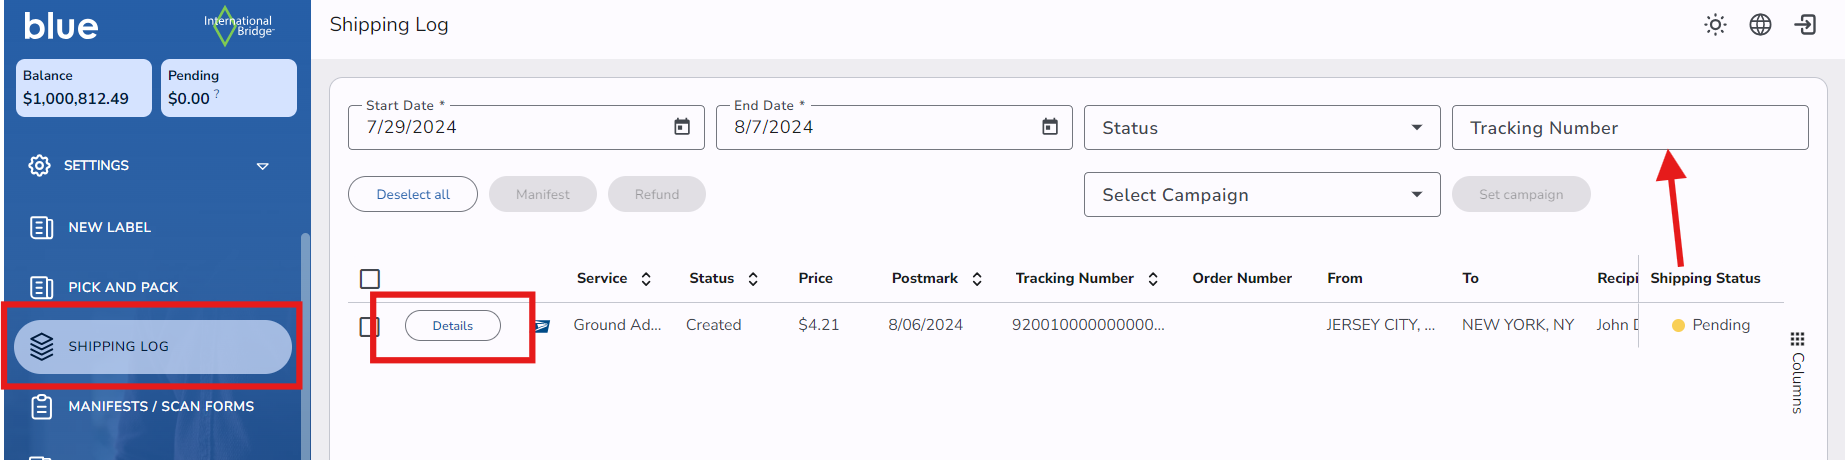The width and height of the screenshot is (1845, 460).
Task: Click the logout icon
Action: pyautogui.click(x=1806, y=25)
